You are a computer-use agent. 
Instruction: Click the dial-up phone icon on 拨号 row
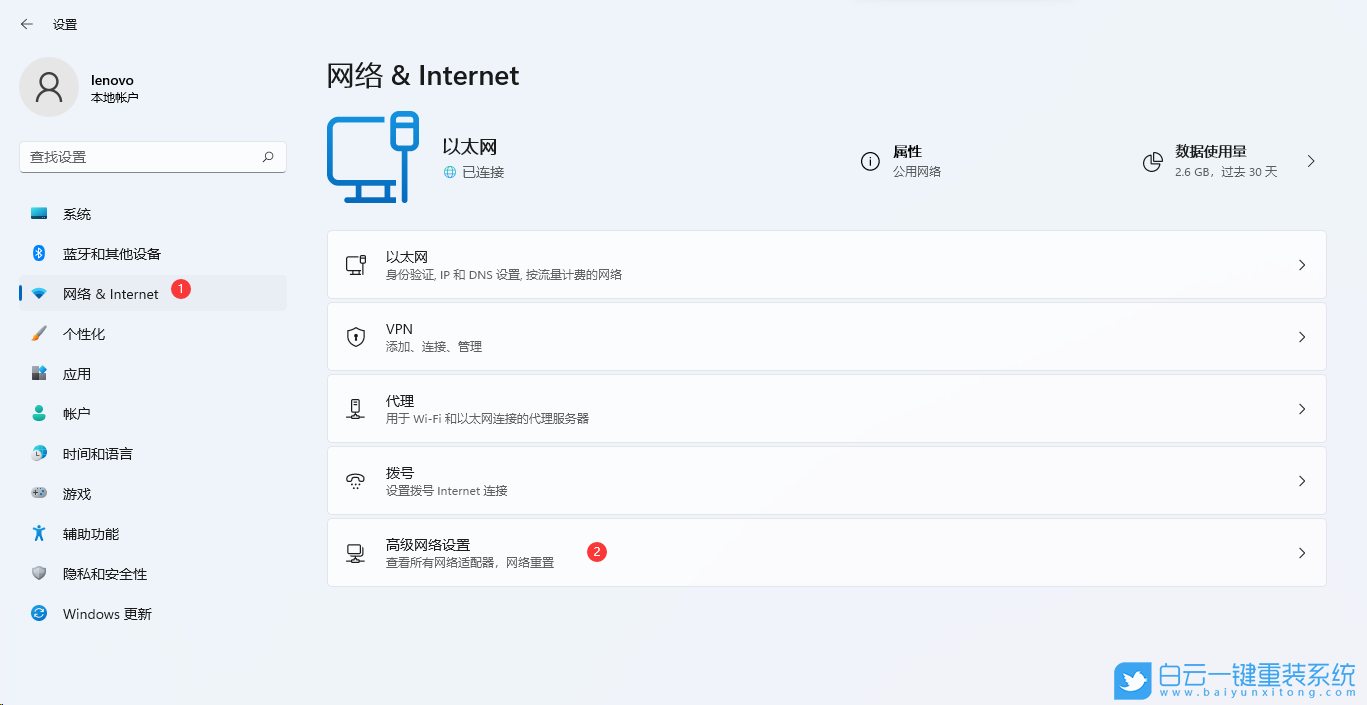[356, 480]
